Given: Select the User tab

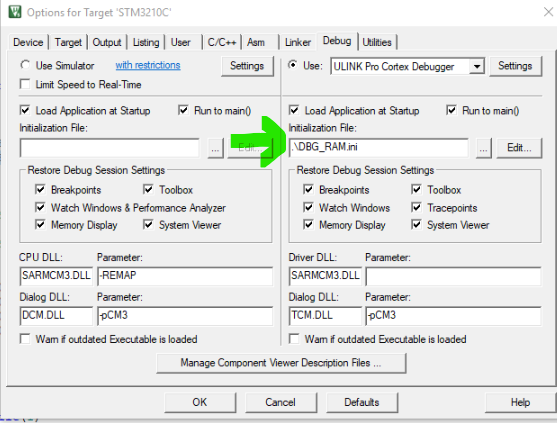Looking at the screenshot, I should coord(181,42).
